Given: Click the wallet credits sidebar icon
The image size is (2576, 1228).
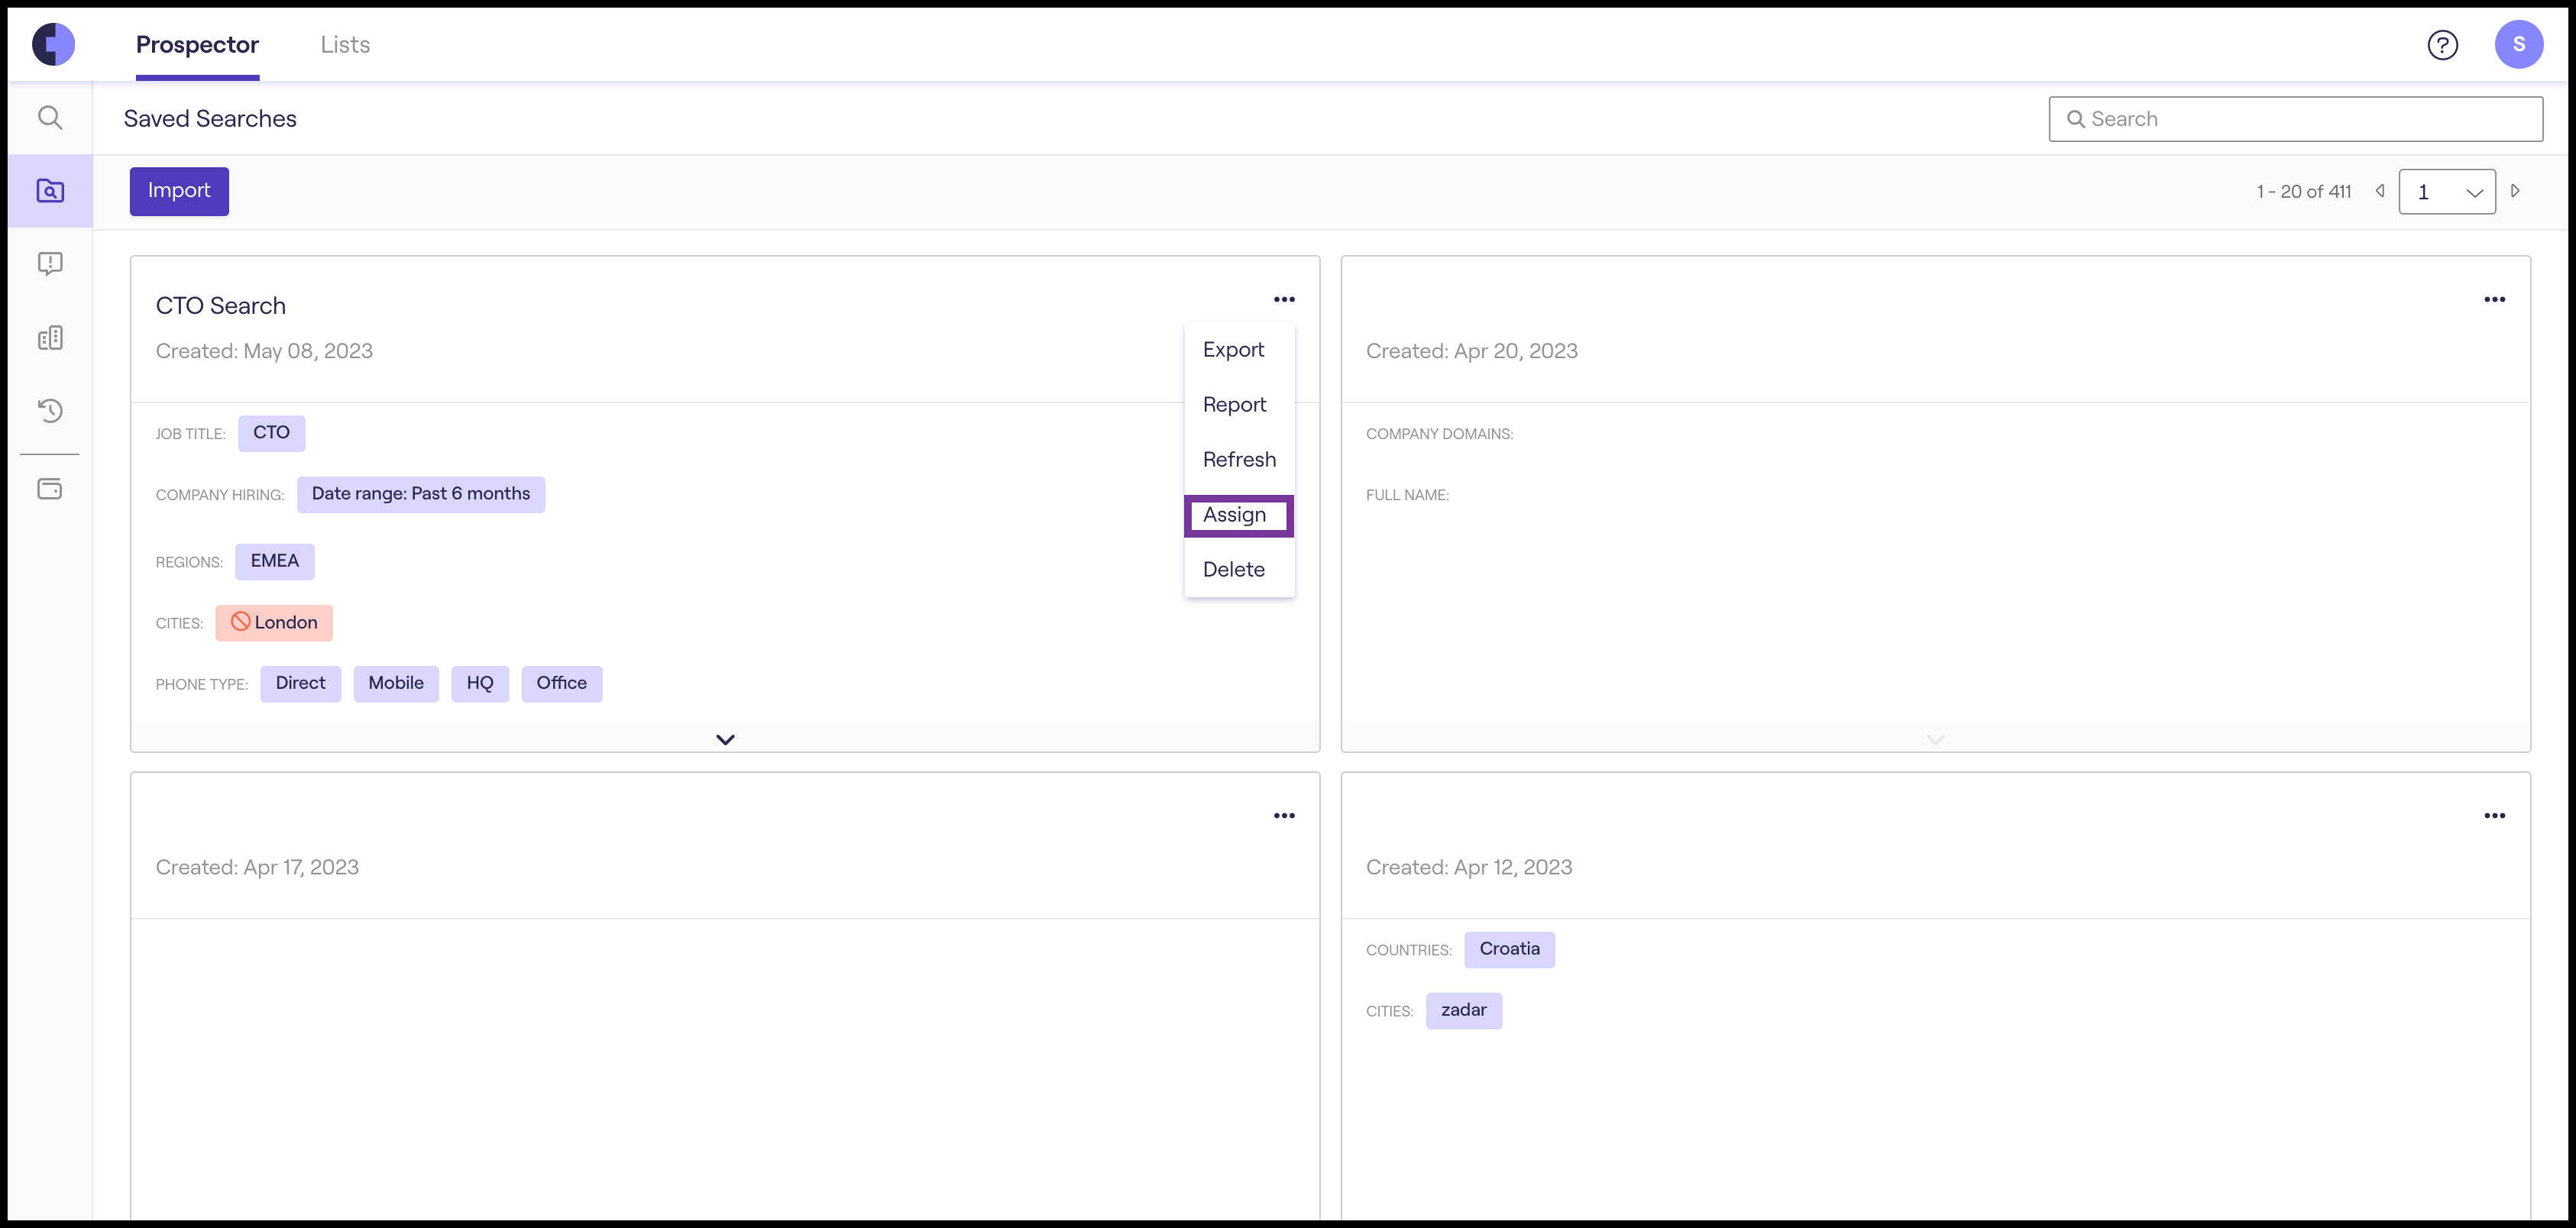Looking at the screenshot, I should point(50,489).
